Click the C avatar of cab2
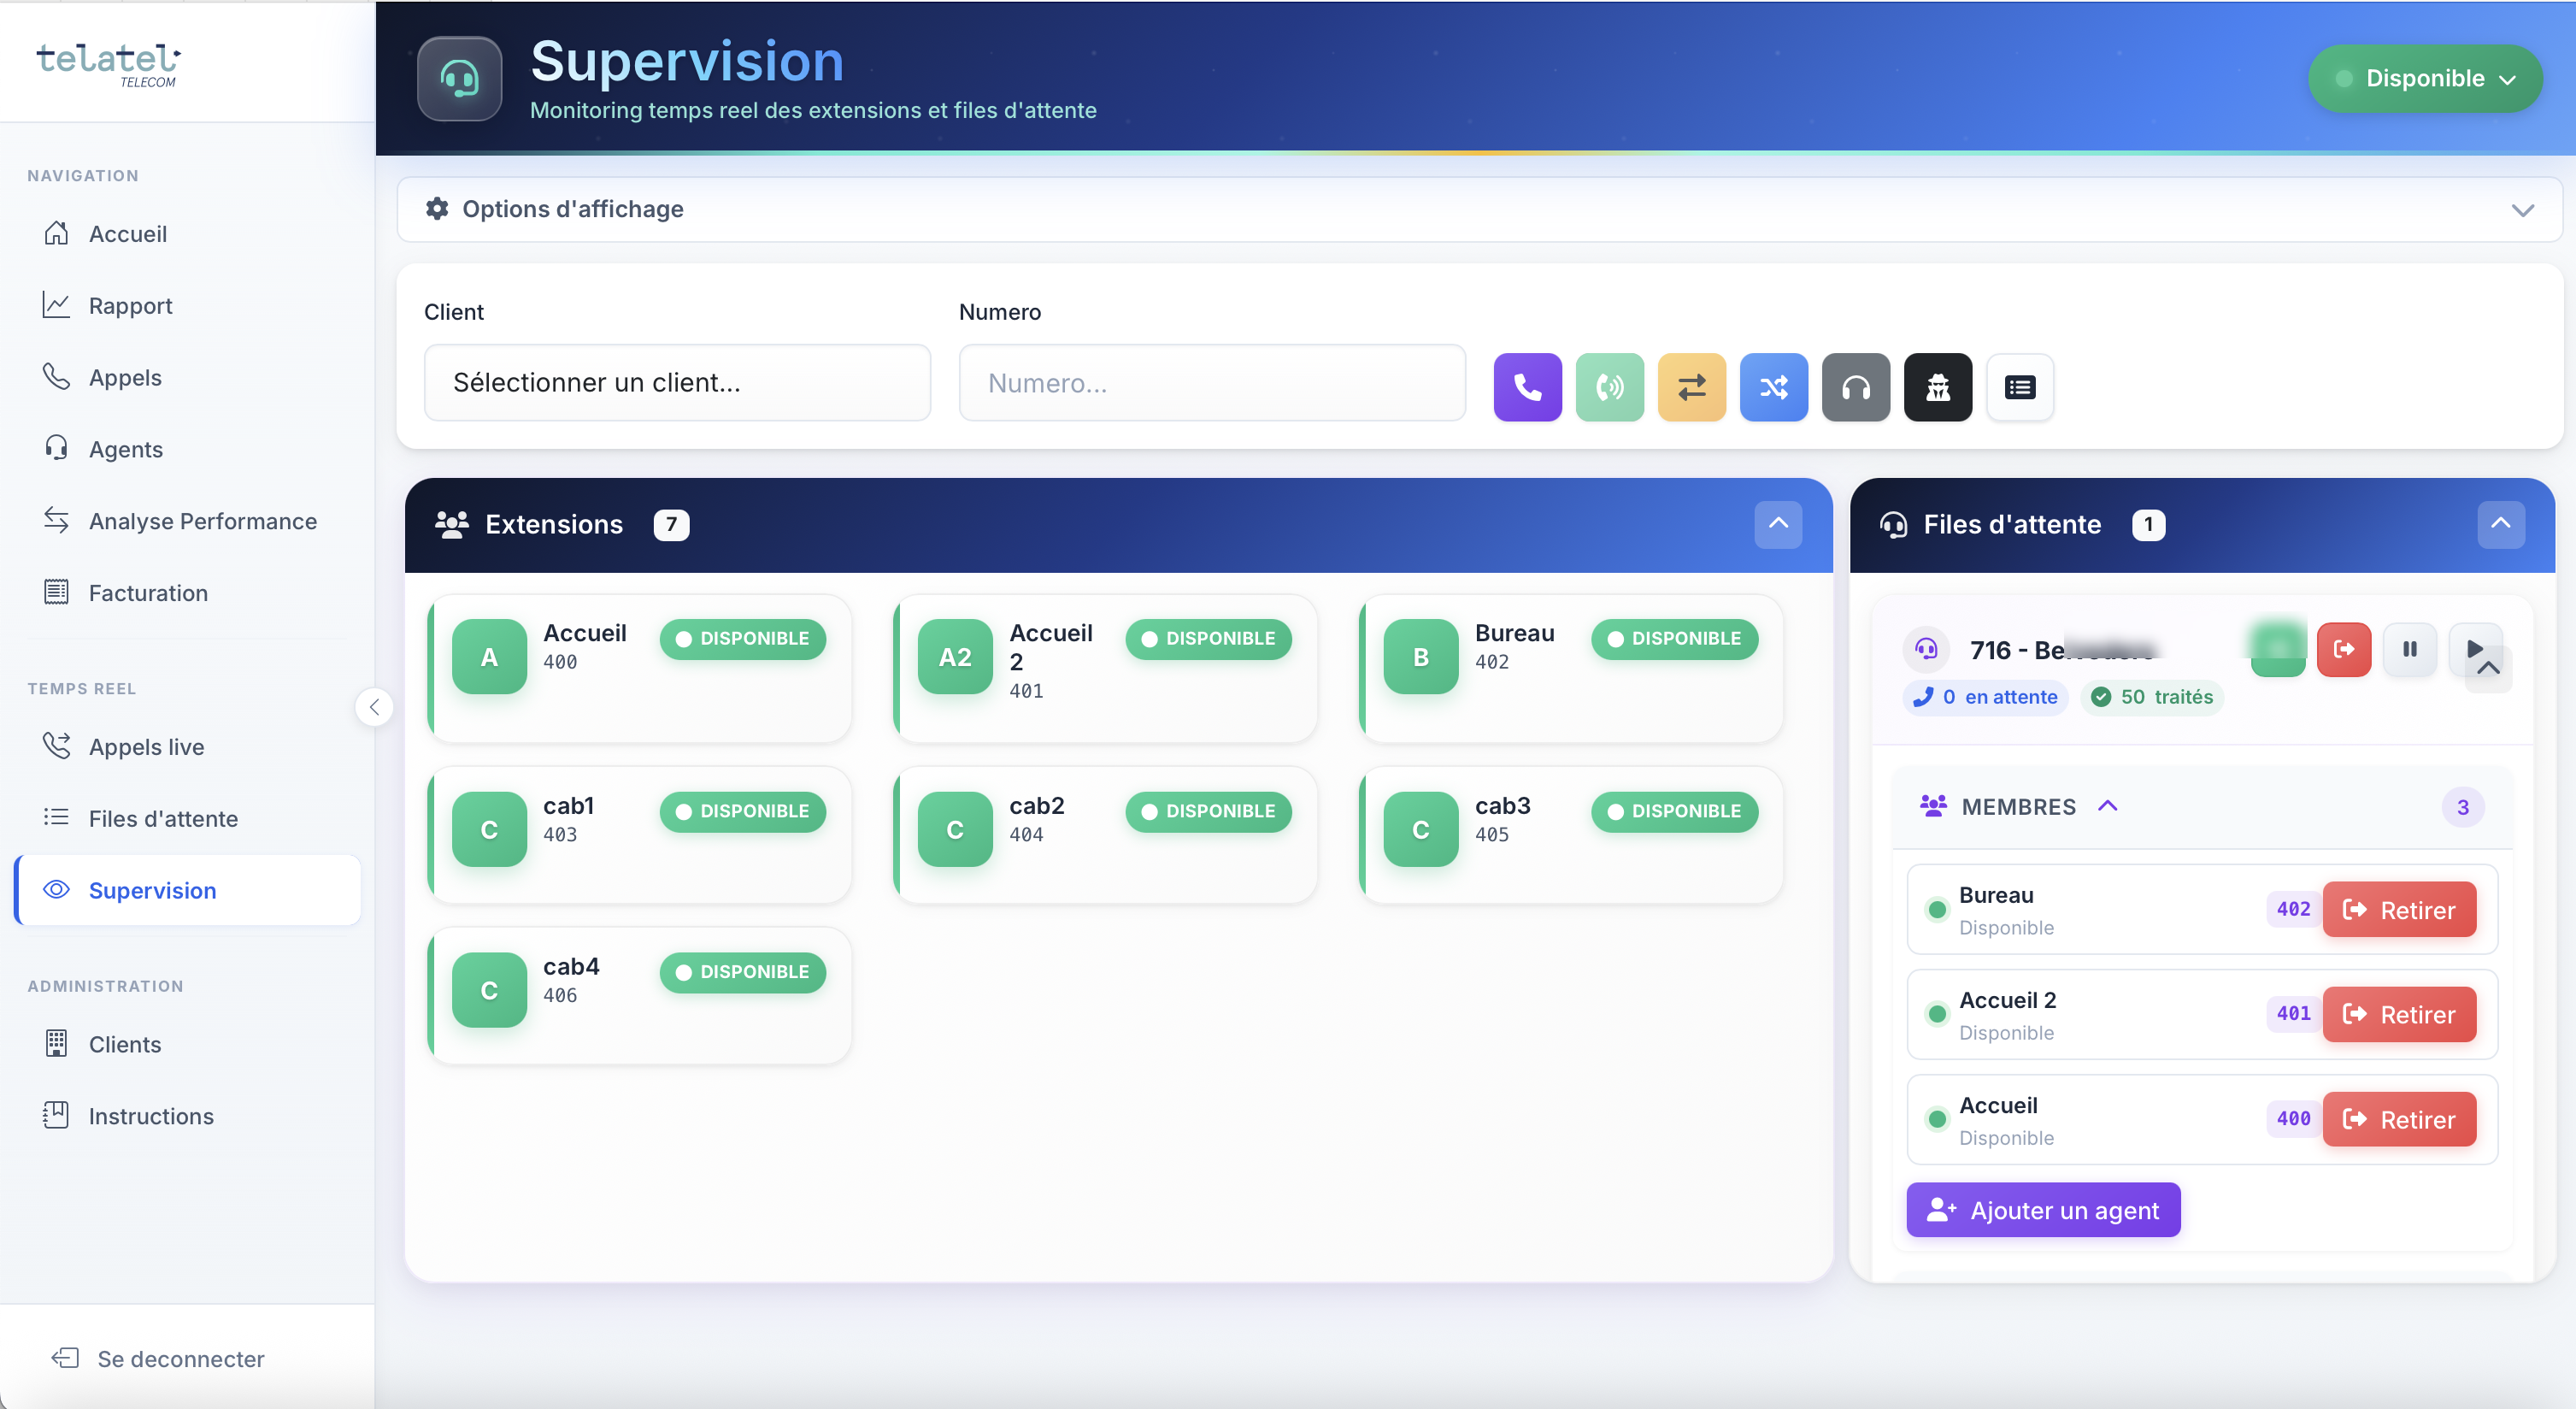The width and height of the screenshot is (2576, 1409). [954, 829]
